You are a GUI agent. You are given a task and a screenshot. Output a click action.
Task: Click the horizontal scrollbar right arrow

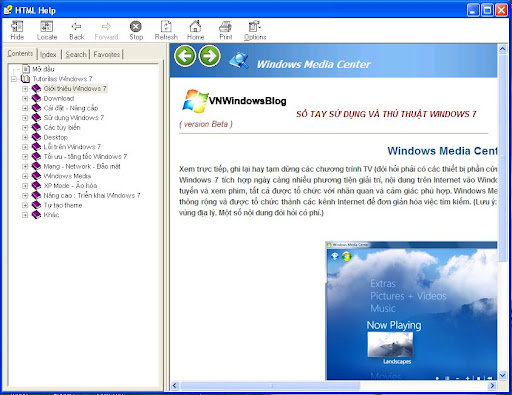[x=492, y=386]
